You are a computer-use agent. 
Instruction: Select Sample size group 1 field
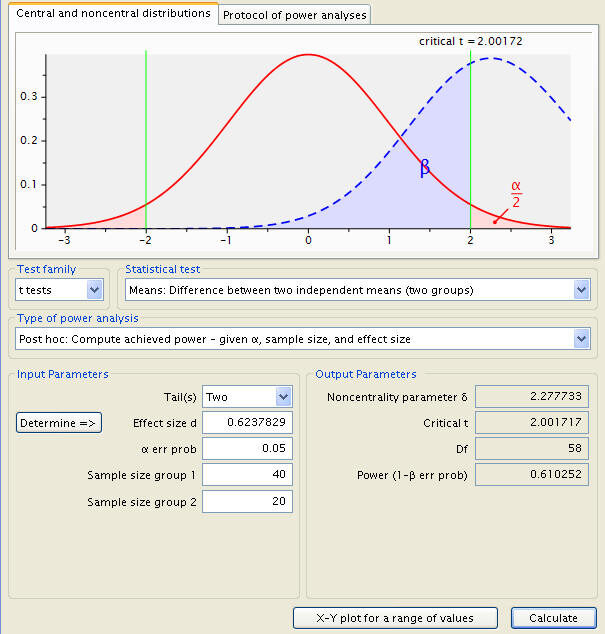[x=248, y=474]
